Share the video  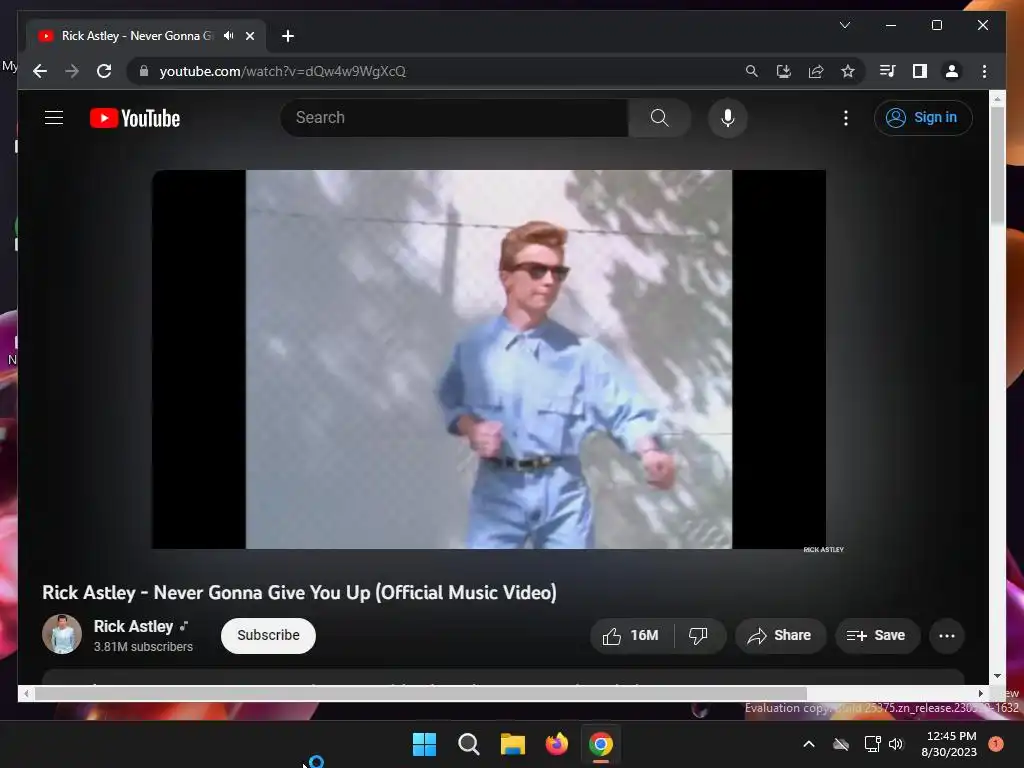(x=780, y=635)
